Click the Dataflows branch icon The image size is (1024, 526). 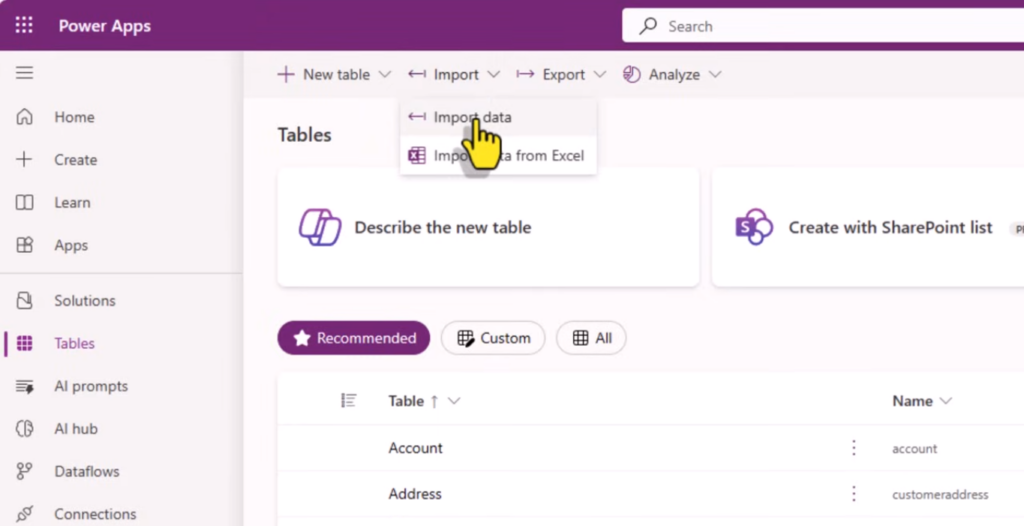click(24, 471)
